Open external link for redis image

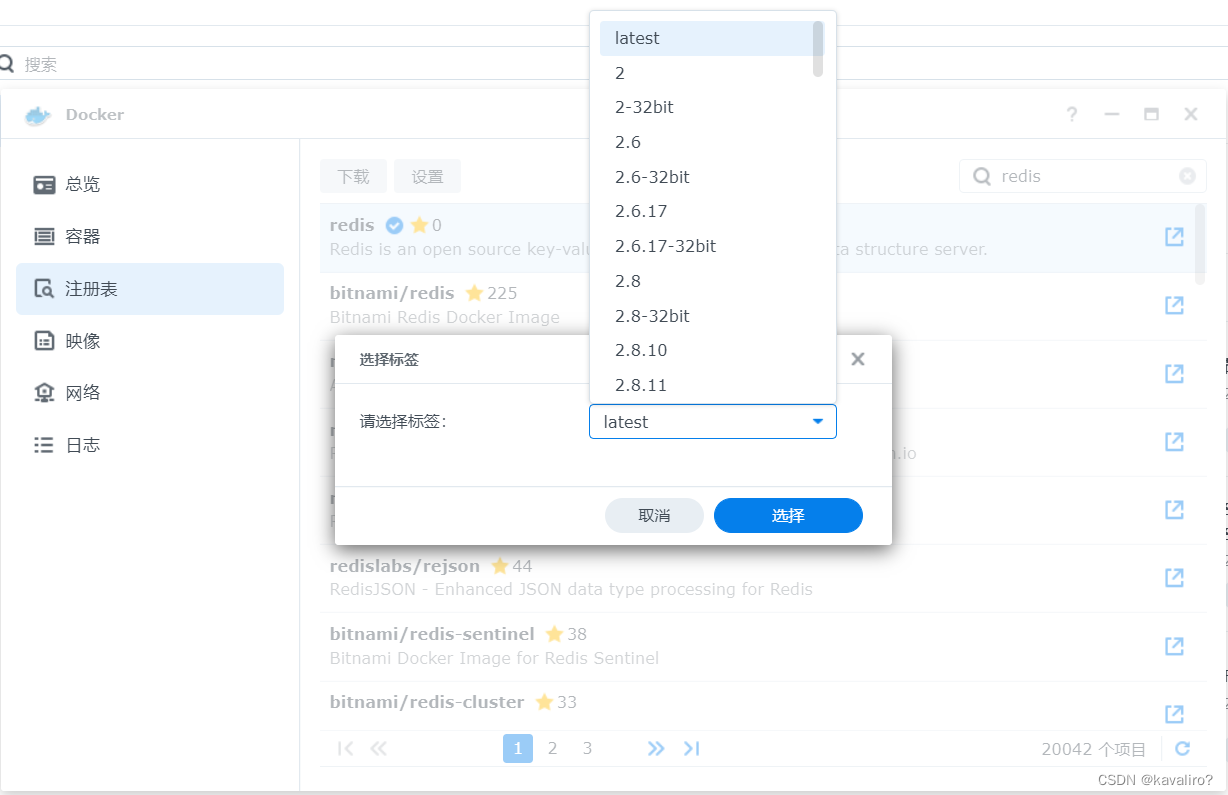click(x=1174, y=237)
